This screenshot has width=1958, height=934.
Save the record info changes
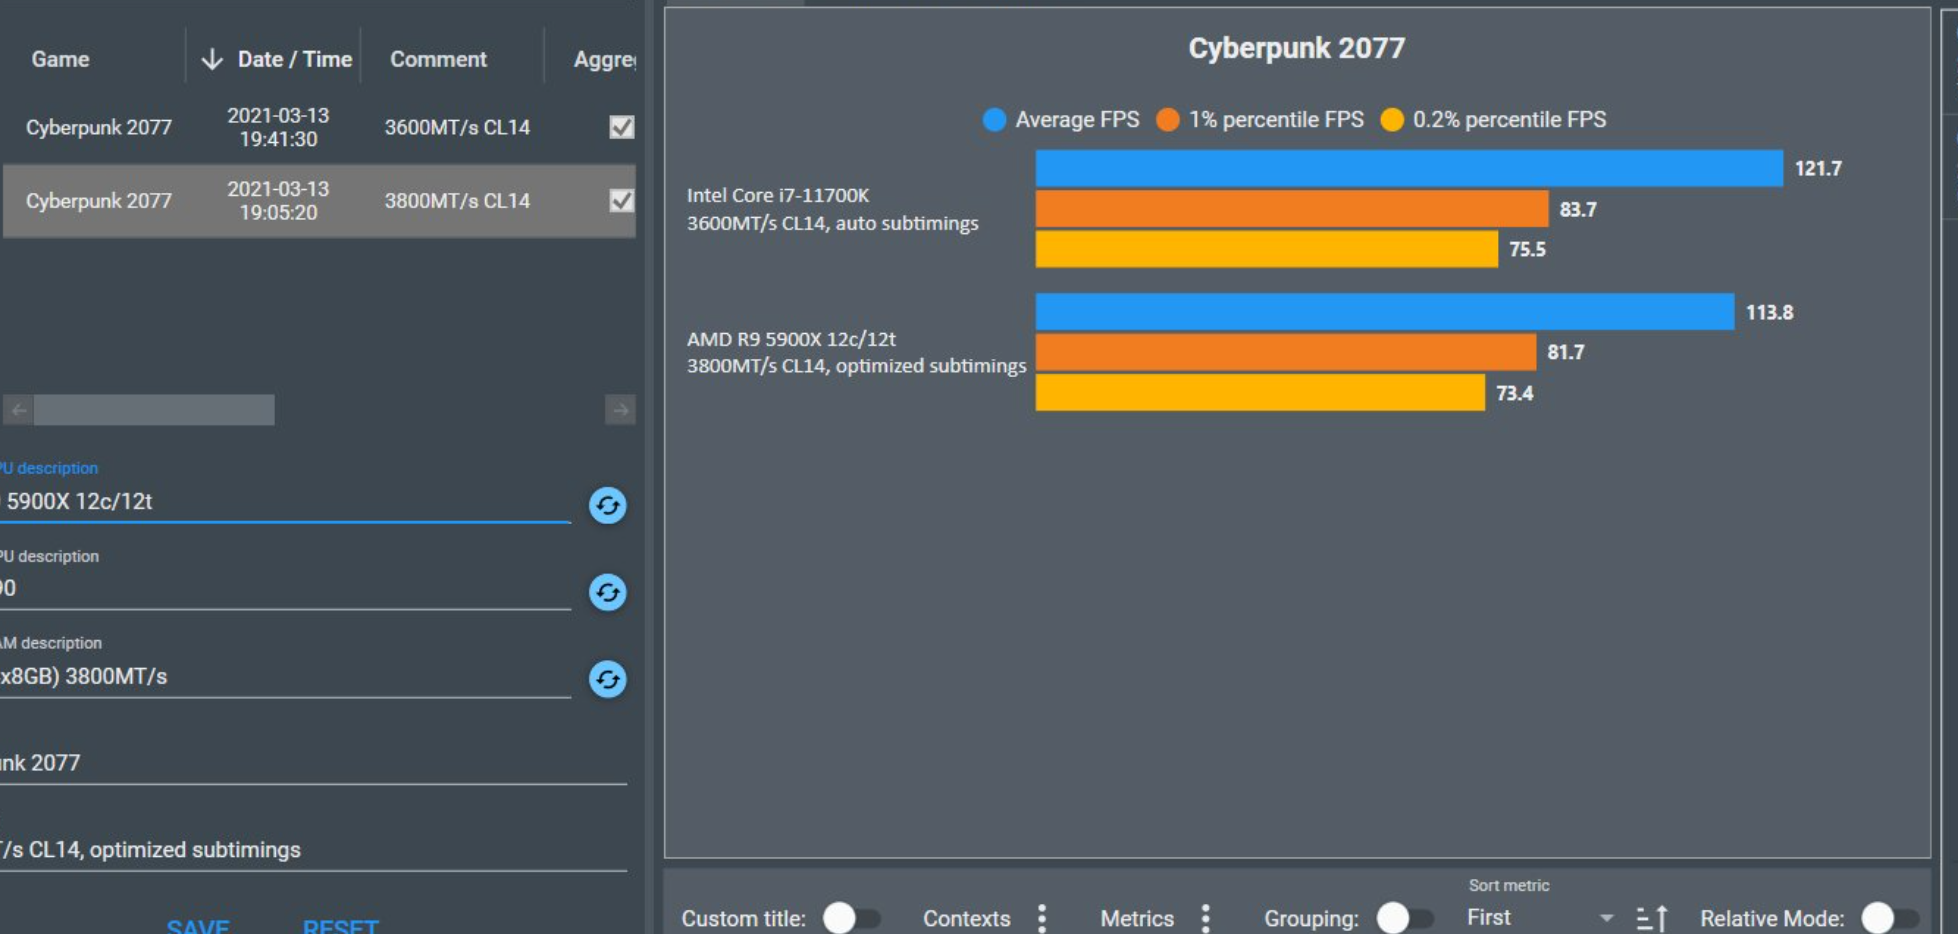(198, 926)
